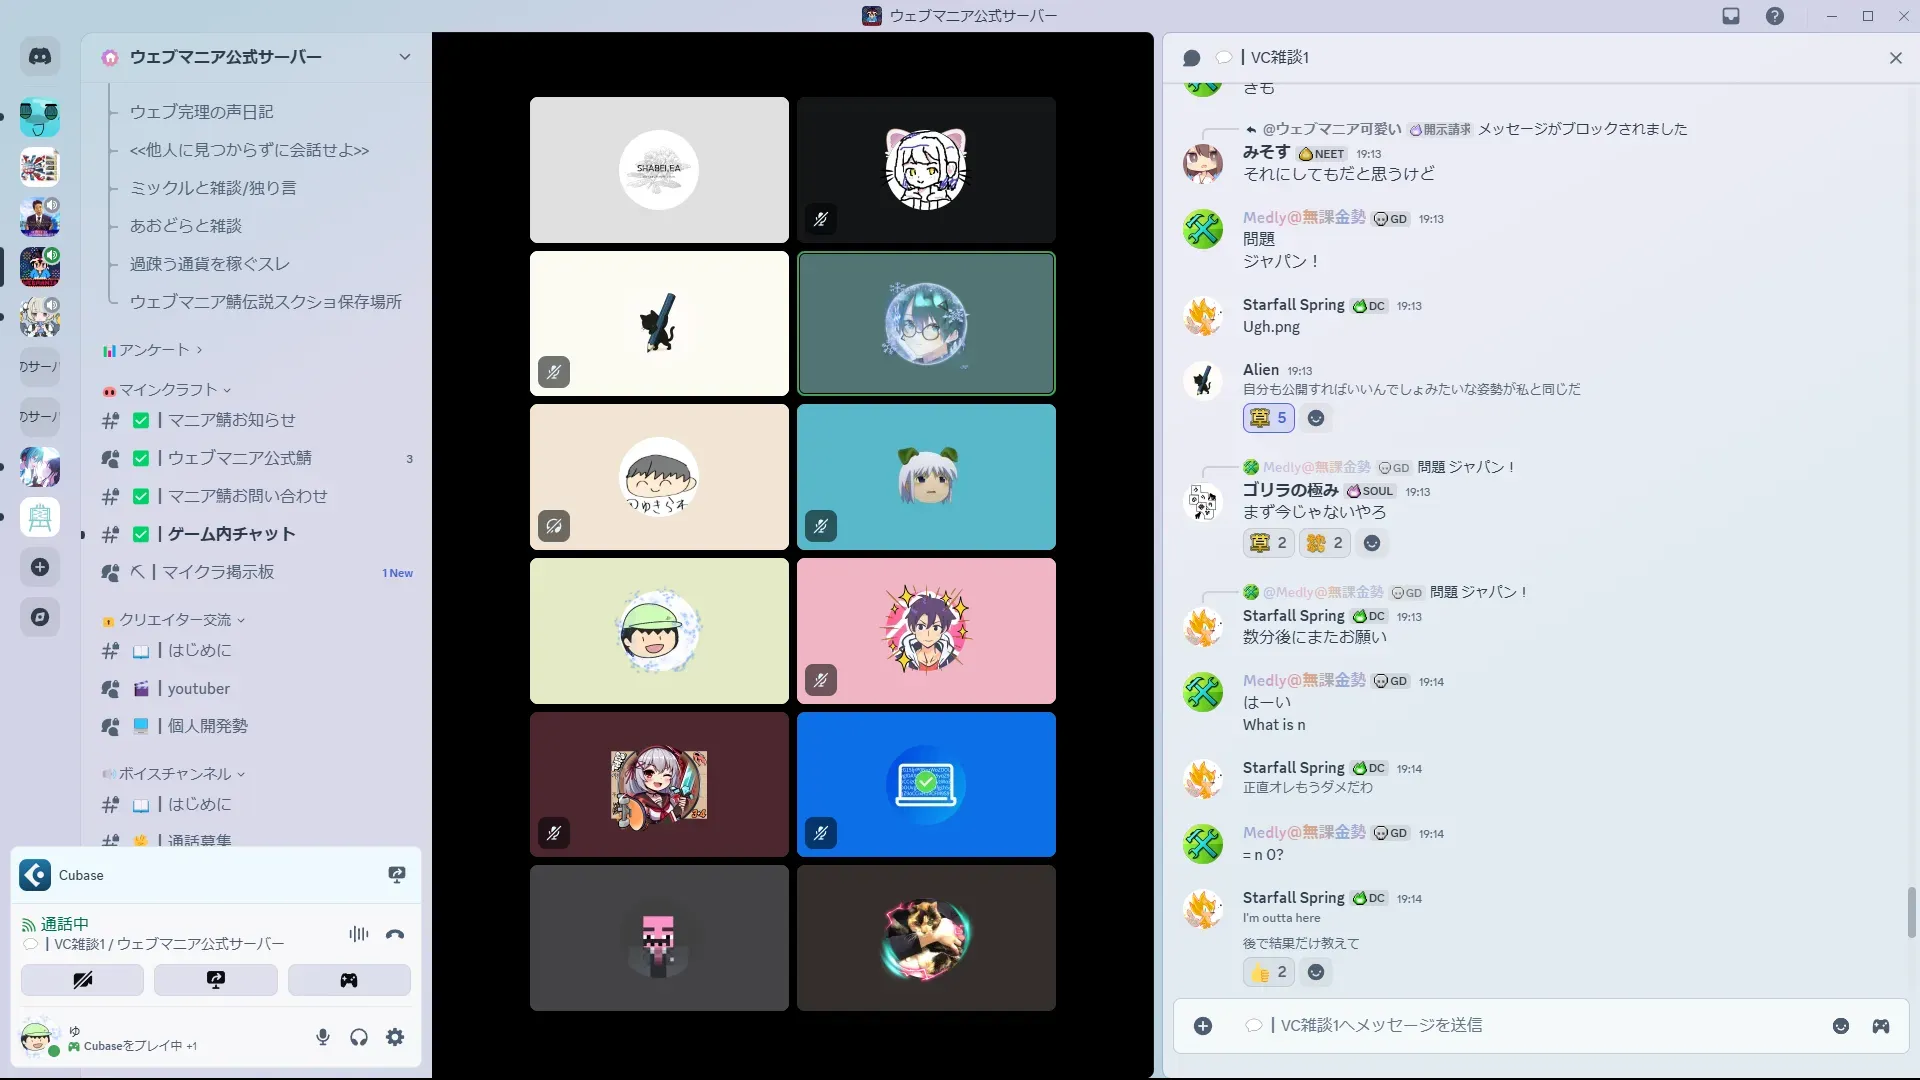This screenshot has height=1080, width=1920.
Task: Open the noise suppression waveform icon
Action: (x=358, y=934)
